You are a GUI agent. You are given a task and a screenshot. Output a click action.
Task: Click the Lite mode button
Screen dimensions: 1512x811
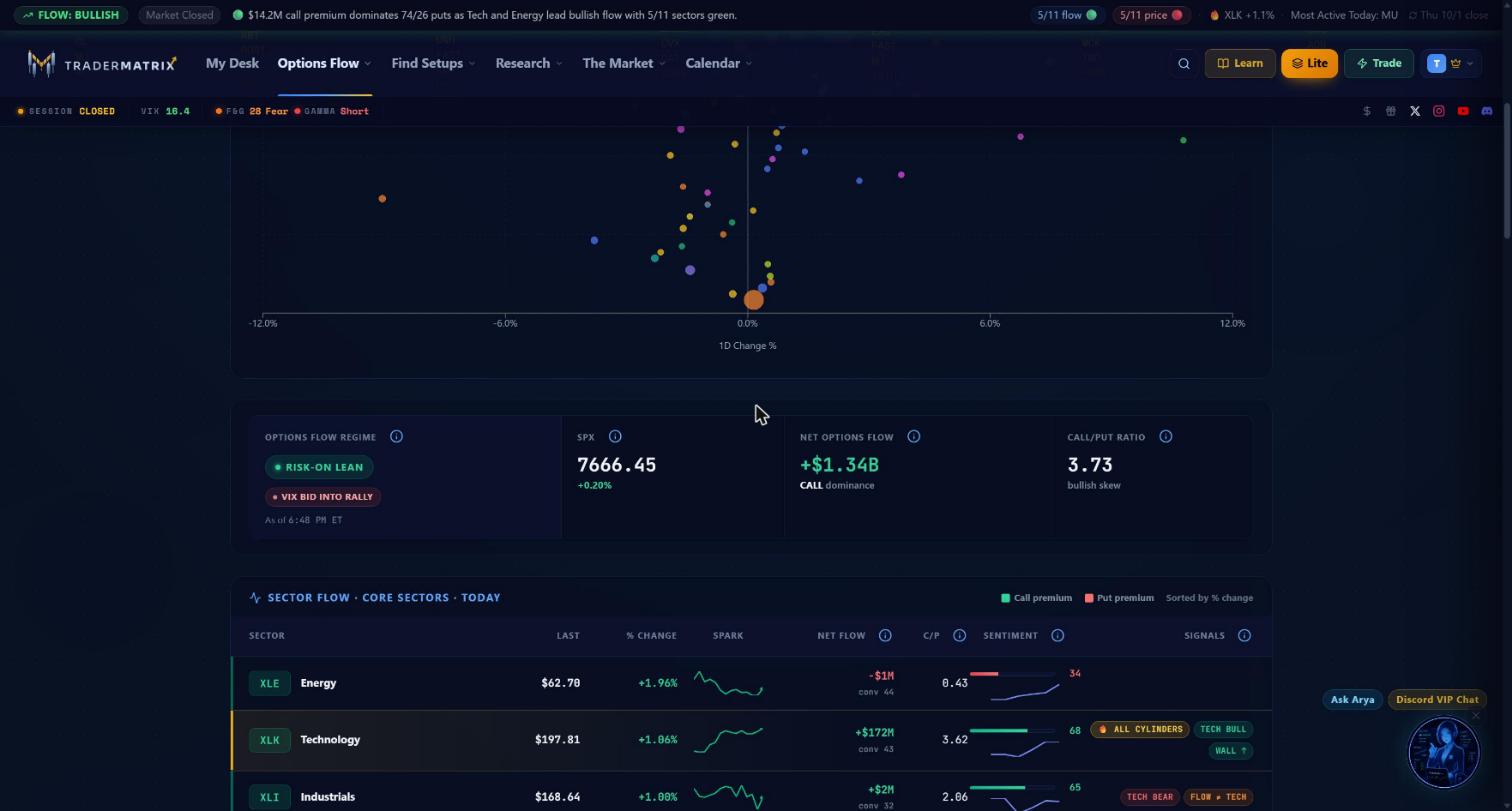pos(1309,63)
